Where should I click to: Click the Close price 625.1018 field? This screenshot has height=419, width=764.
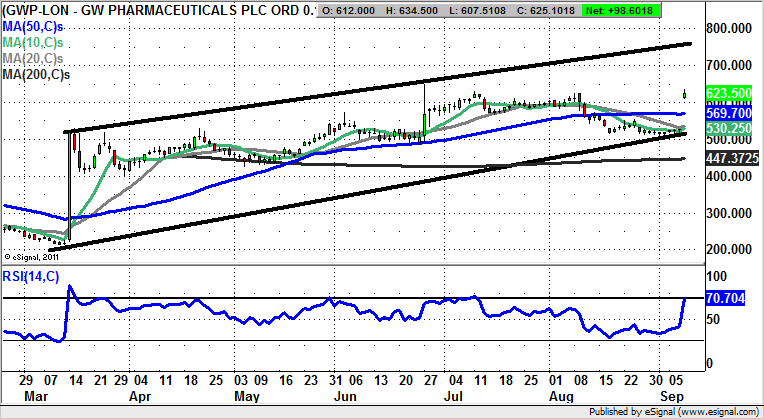click(587, 9)
